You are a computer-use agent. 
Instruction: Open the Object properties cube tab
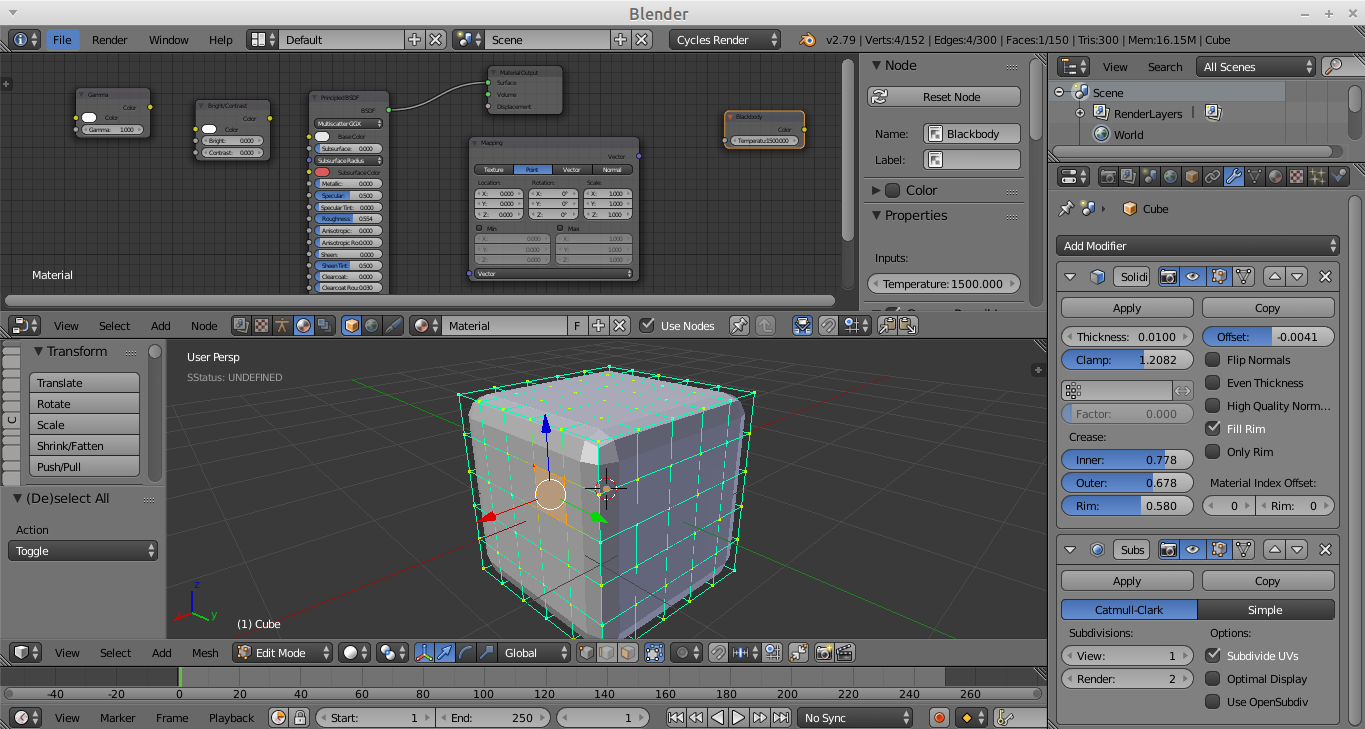[1191, 177]
